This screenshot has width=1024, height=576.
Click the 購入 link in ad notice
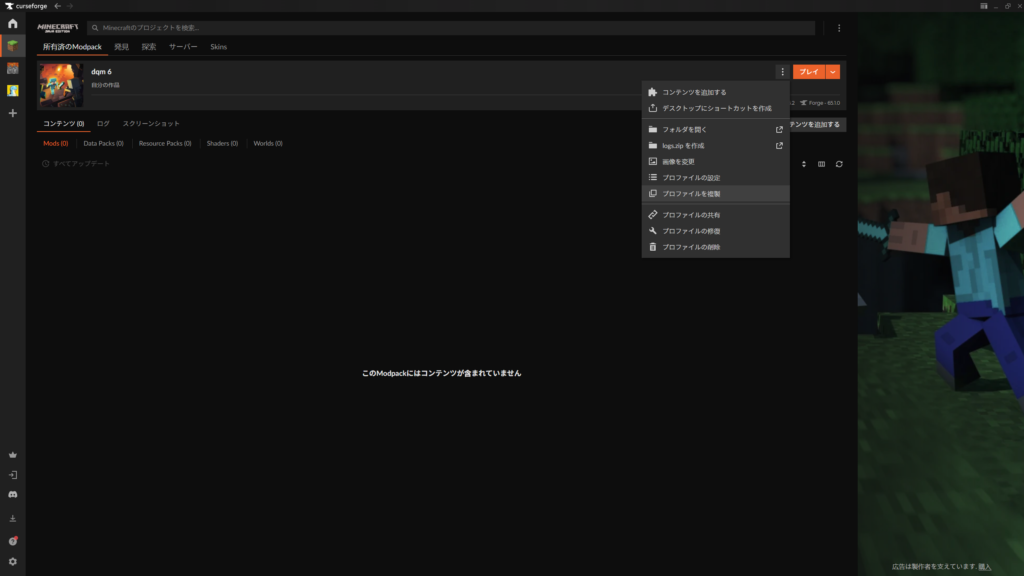tap(985, 566)
